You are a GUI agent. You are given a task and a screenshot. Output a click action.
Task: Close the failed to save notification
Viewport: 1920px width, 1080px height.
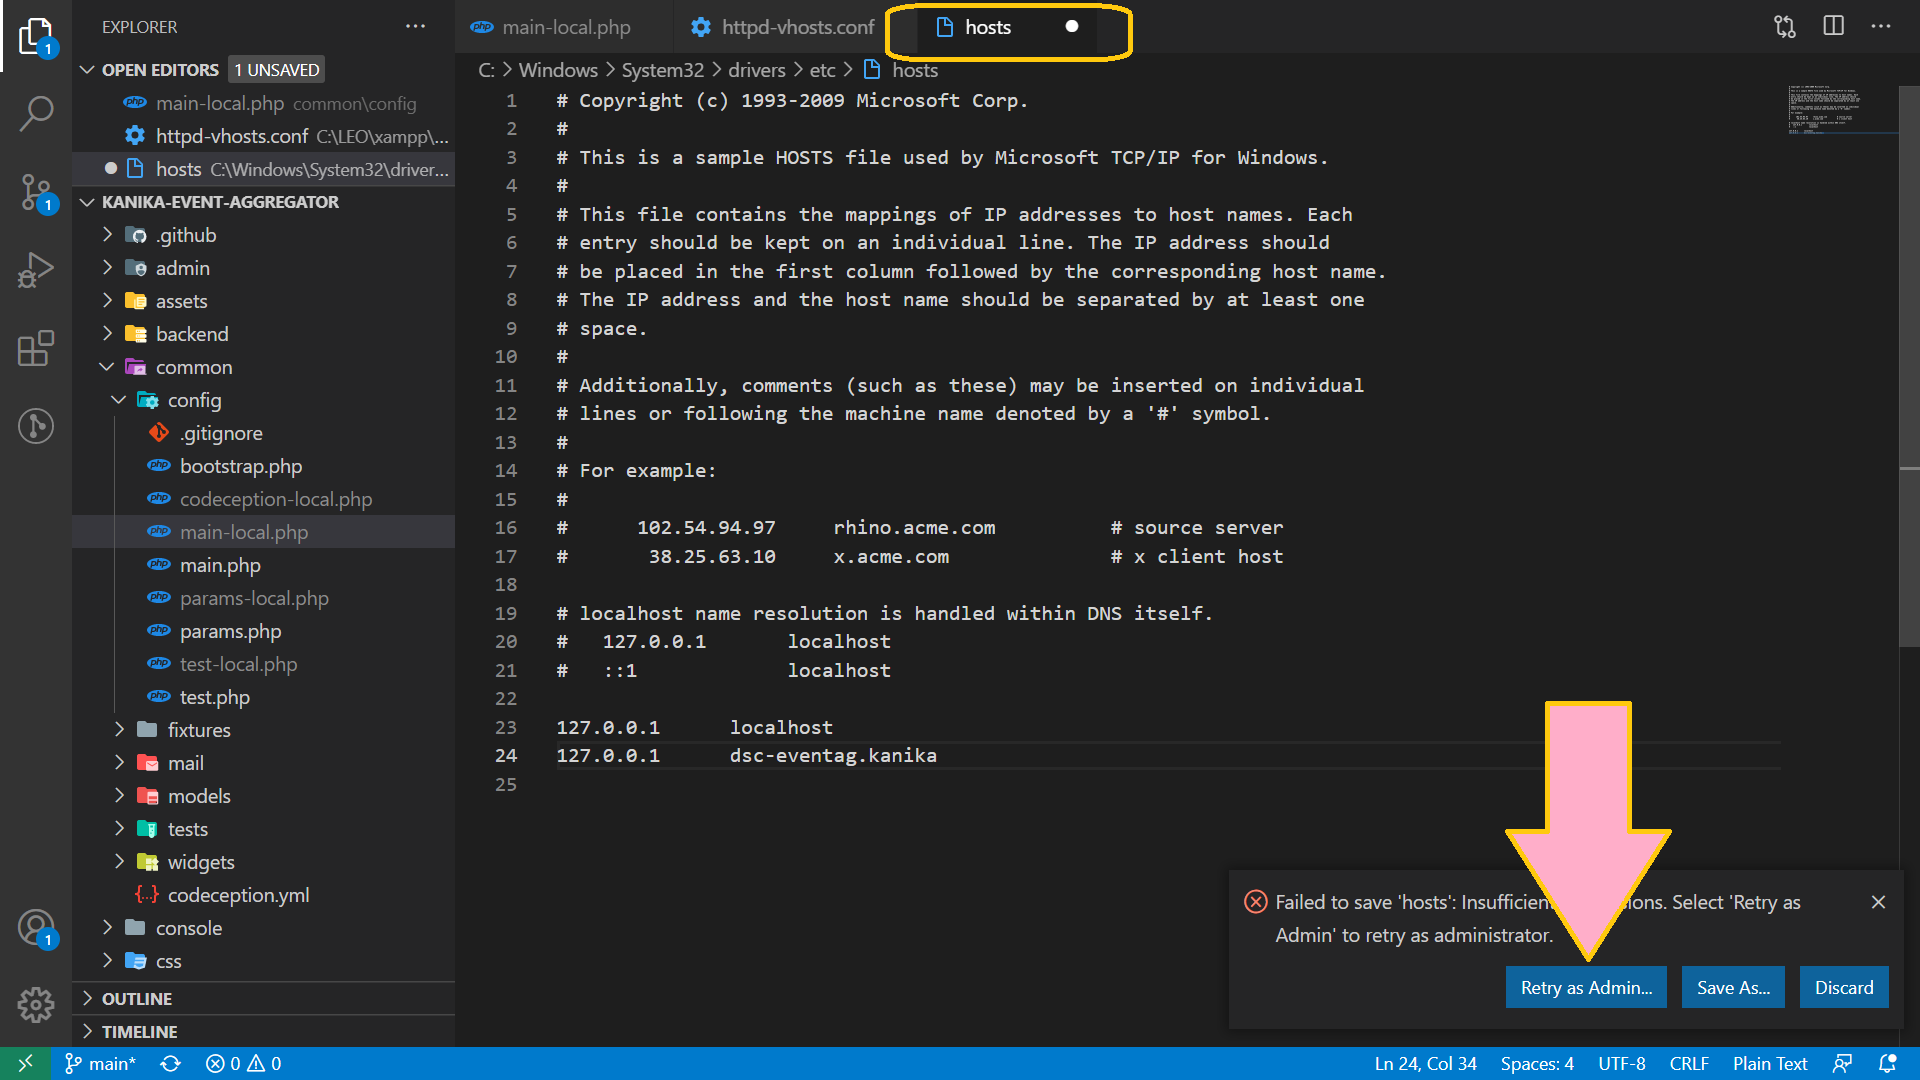(1878, 902)
